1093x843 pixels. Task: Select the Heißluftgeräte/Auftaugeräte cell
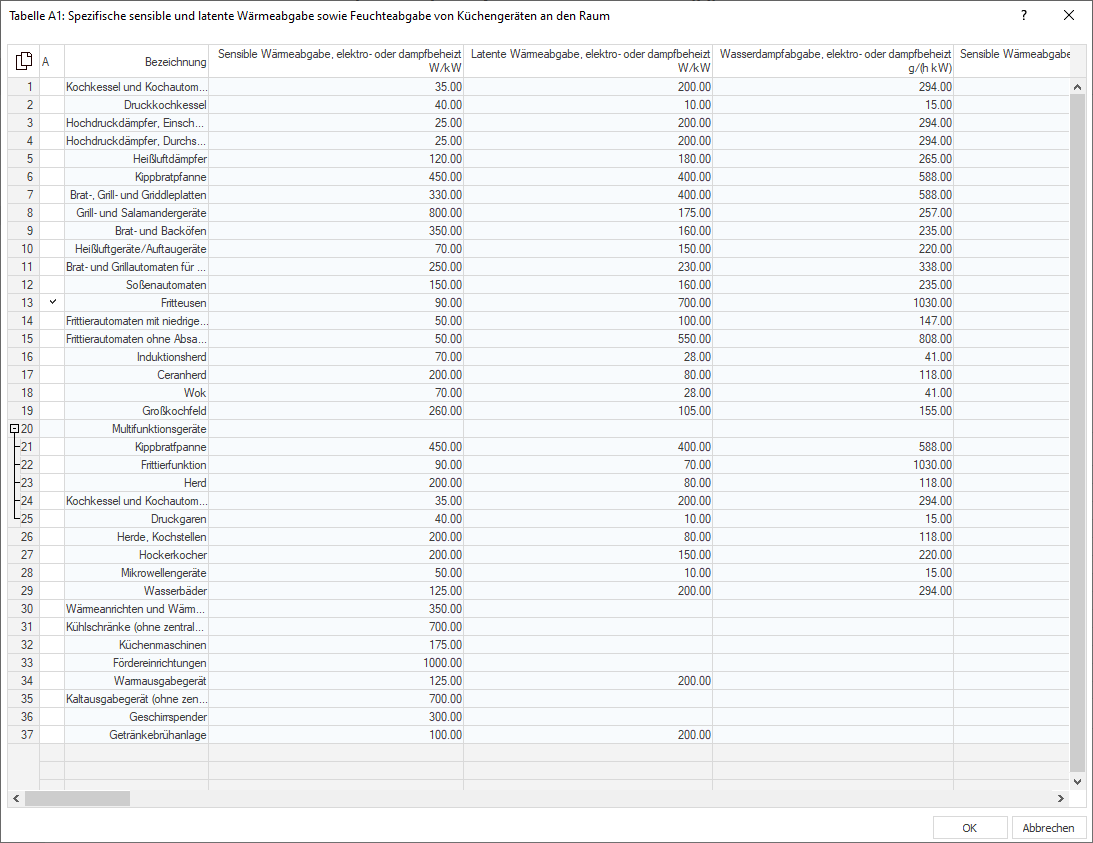(x=137, y=249)
